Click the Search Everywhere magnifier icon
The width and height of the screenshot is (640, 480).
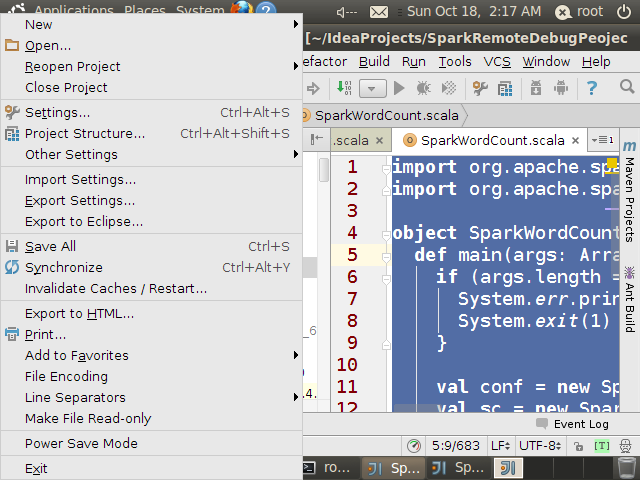point(627,87)
